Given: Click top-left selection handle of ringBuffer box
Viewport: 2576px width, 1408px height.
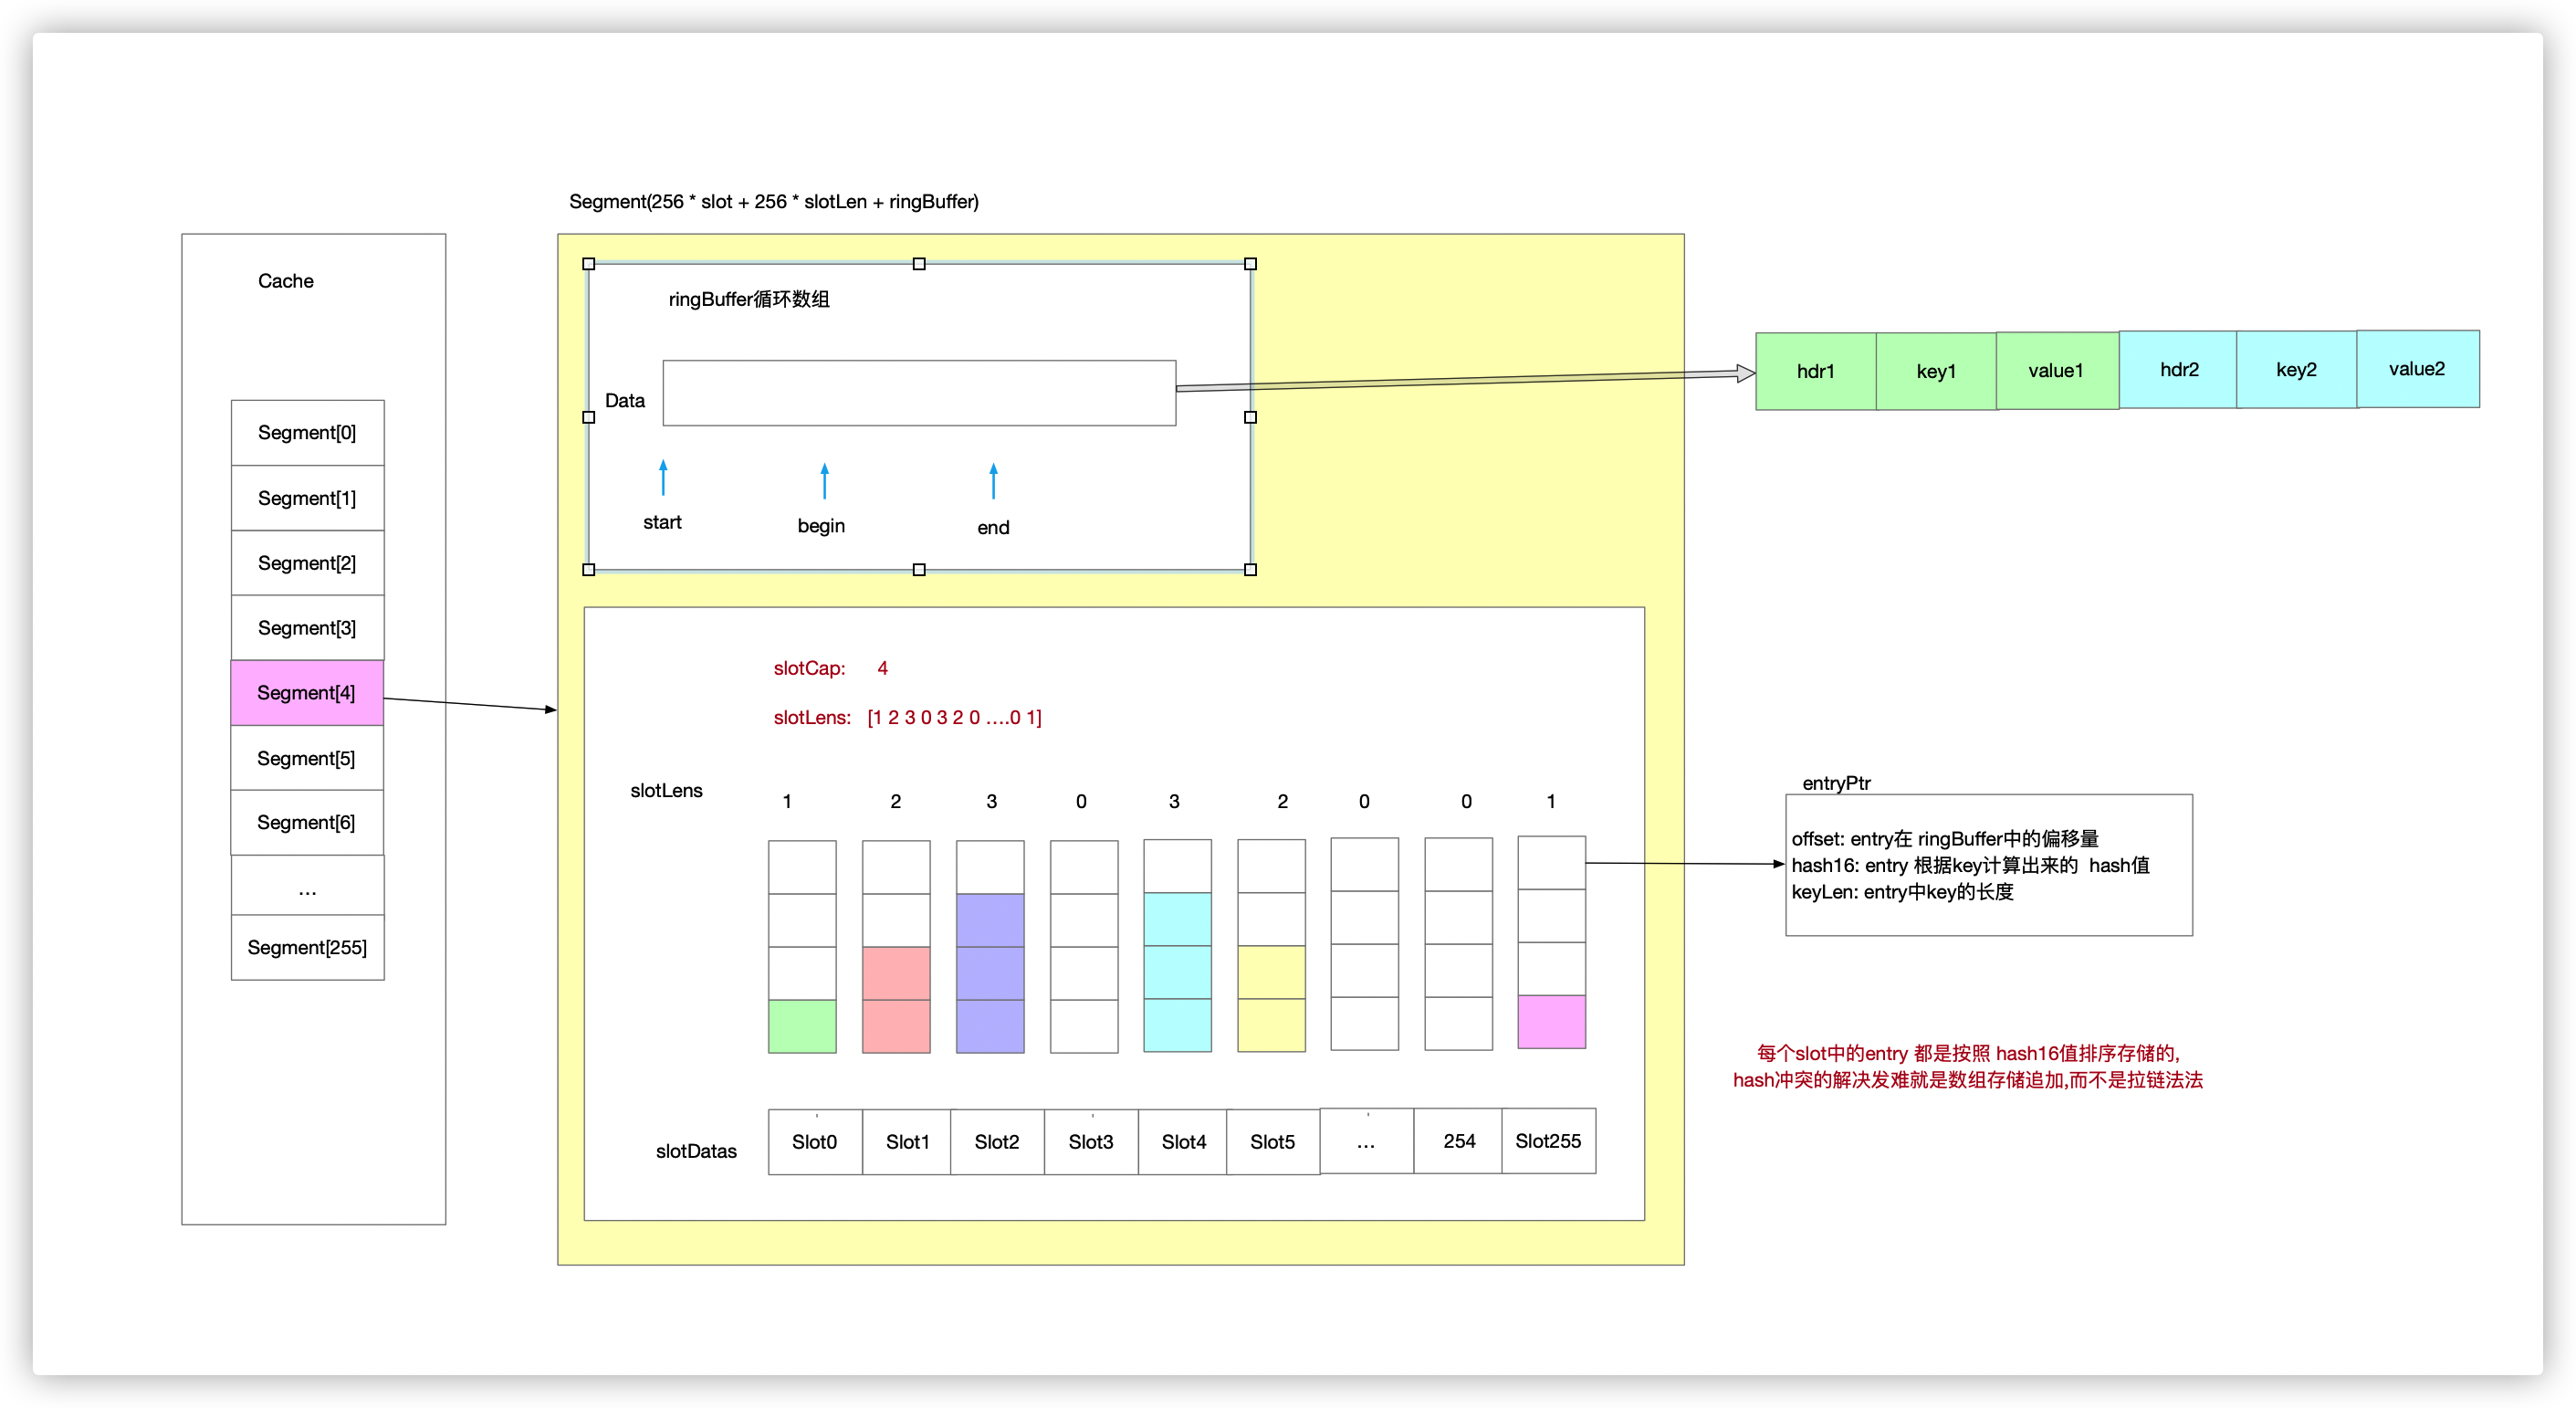Looking at the screenshot, I should point(589,264).
